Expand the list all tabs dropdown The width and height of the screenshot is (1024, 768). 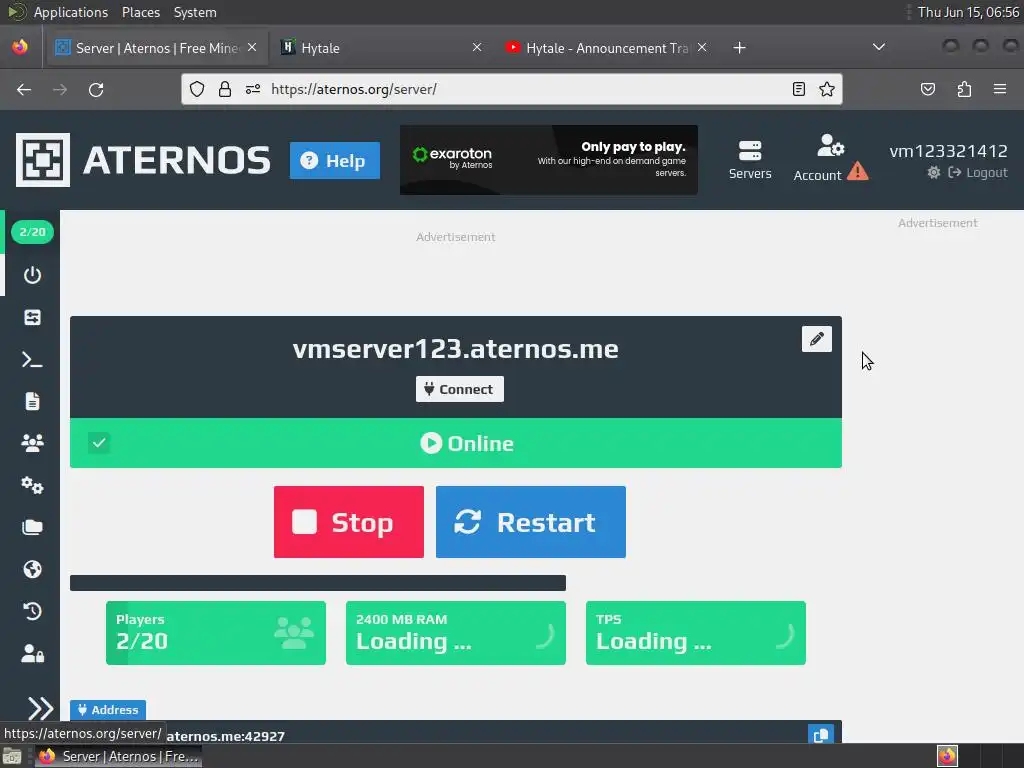point(879,47)
